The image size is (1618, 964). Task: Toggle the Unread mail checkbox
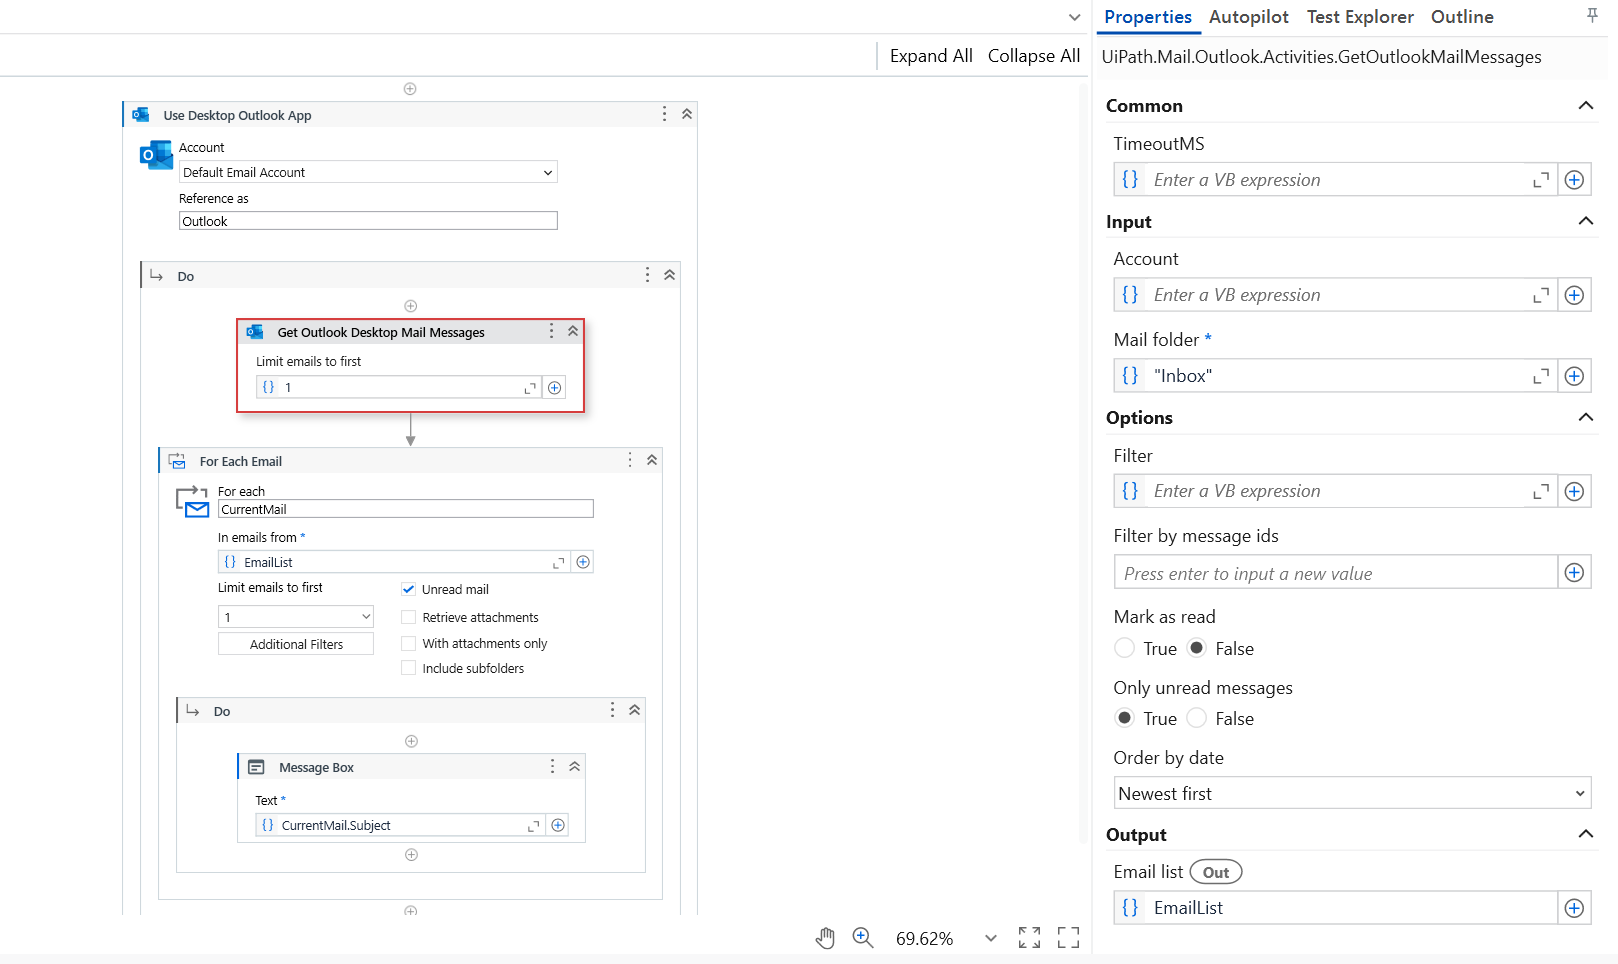pos(408,589)
